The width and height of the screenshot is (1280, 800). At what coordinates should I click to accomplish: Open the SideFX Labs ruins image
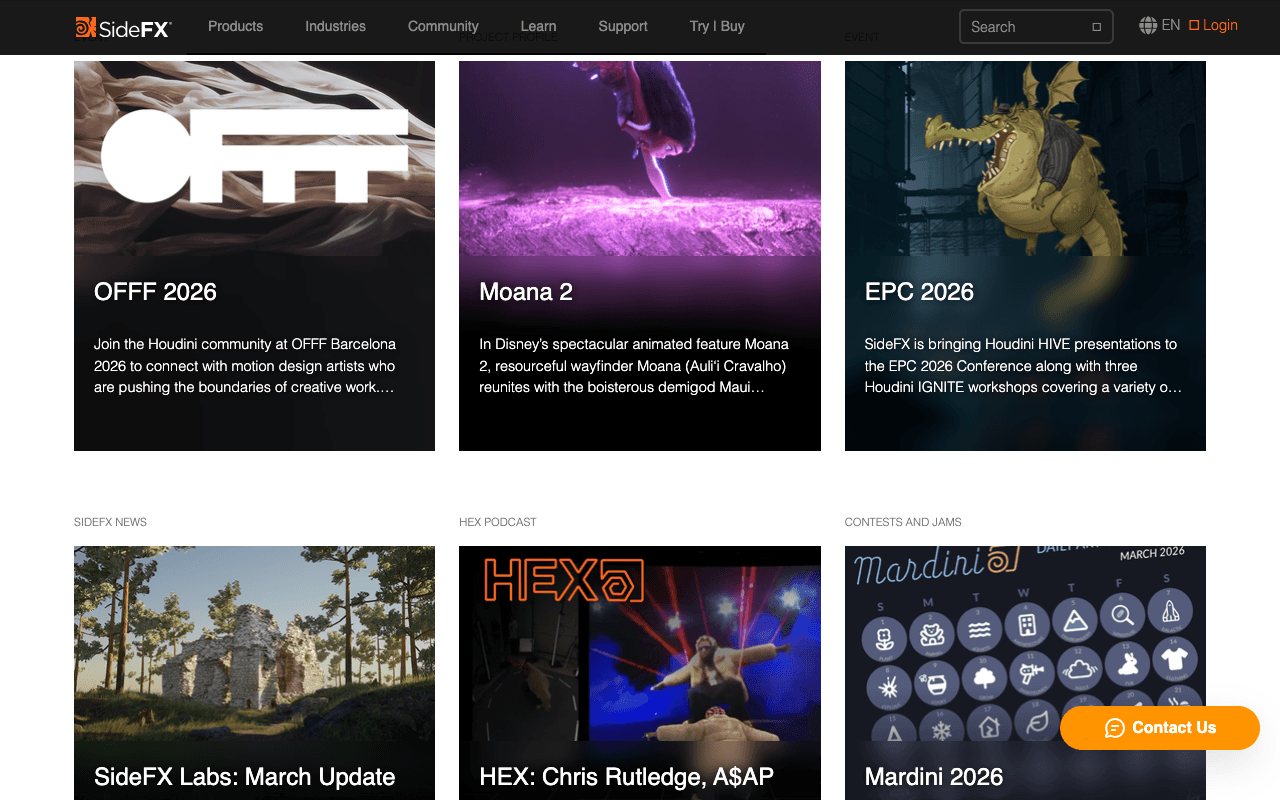click(254, 643)
